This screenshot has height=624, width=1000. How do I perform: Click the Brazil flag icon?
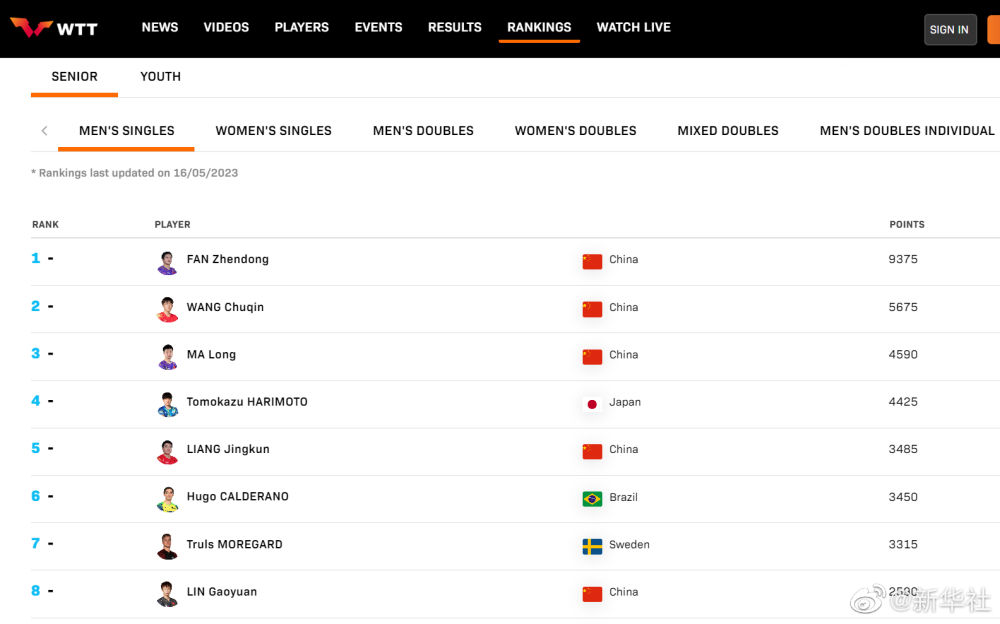(x=592, y=498)
